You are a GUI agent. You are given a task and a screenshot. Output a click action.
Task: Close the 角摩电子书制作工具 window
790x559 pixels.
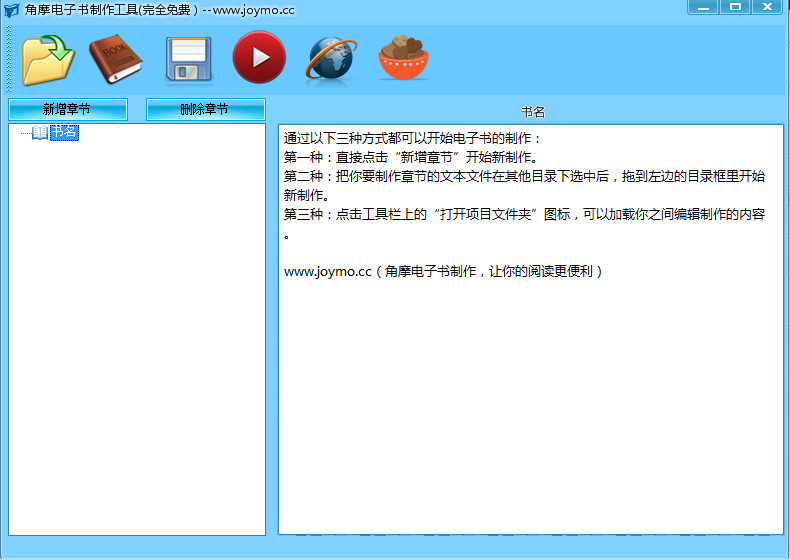(x=767, y=7)
